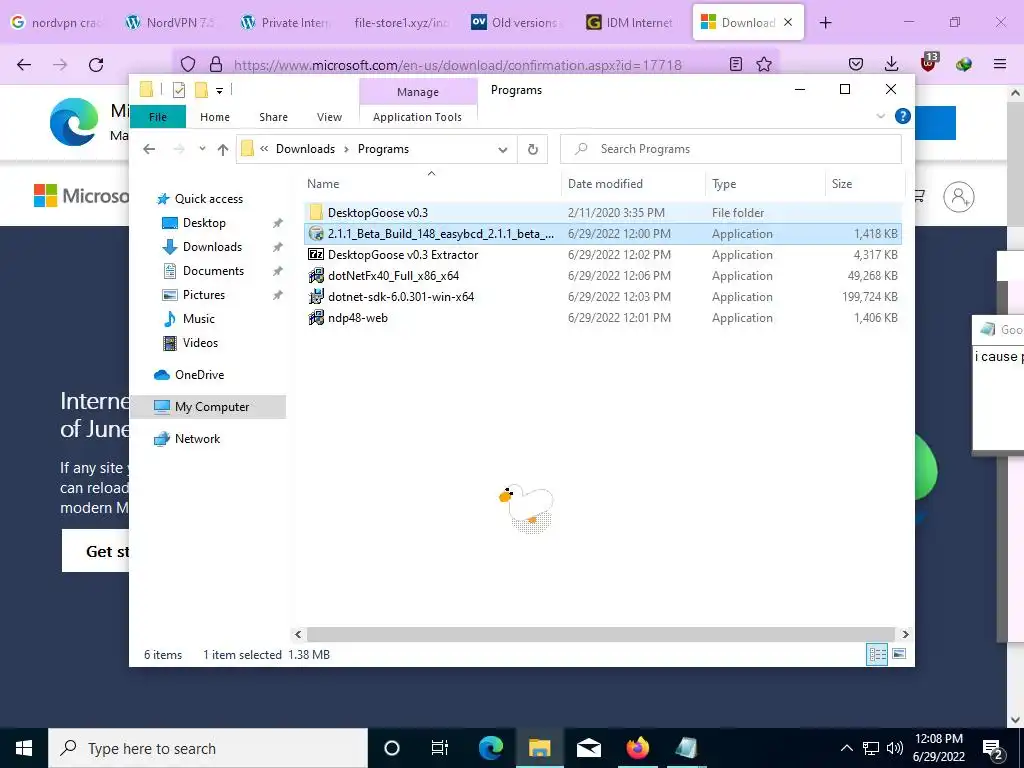
Task: Click the Properties quick access toolbar icon
Action: [x=178, y=90]
